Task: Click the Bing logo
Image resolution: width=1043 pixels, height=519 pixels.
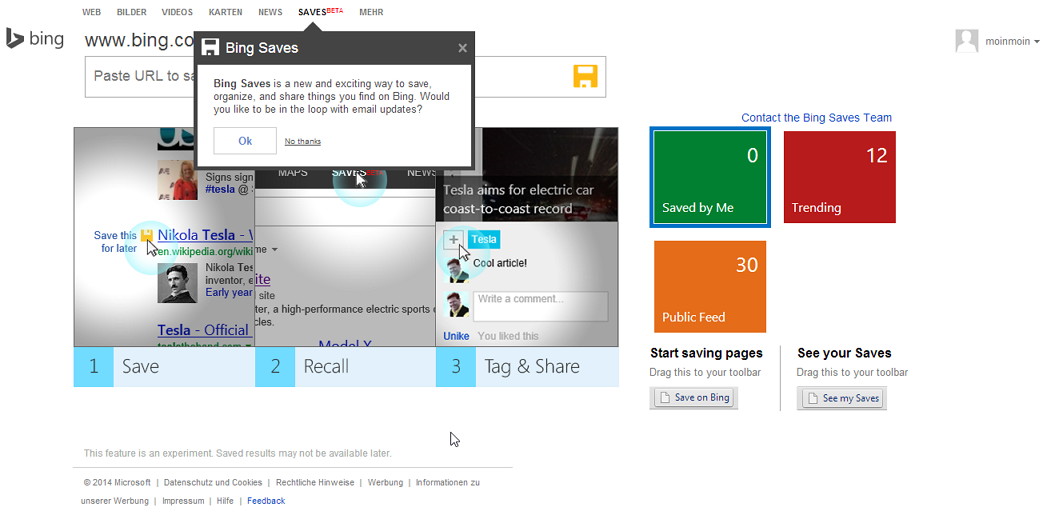Action: (x=35, y=39)
